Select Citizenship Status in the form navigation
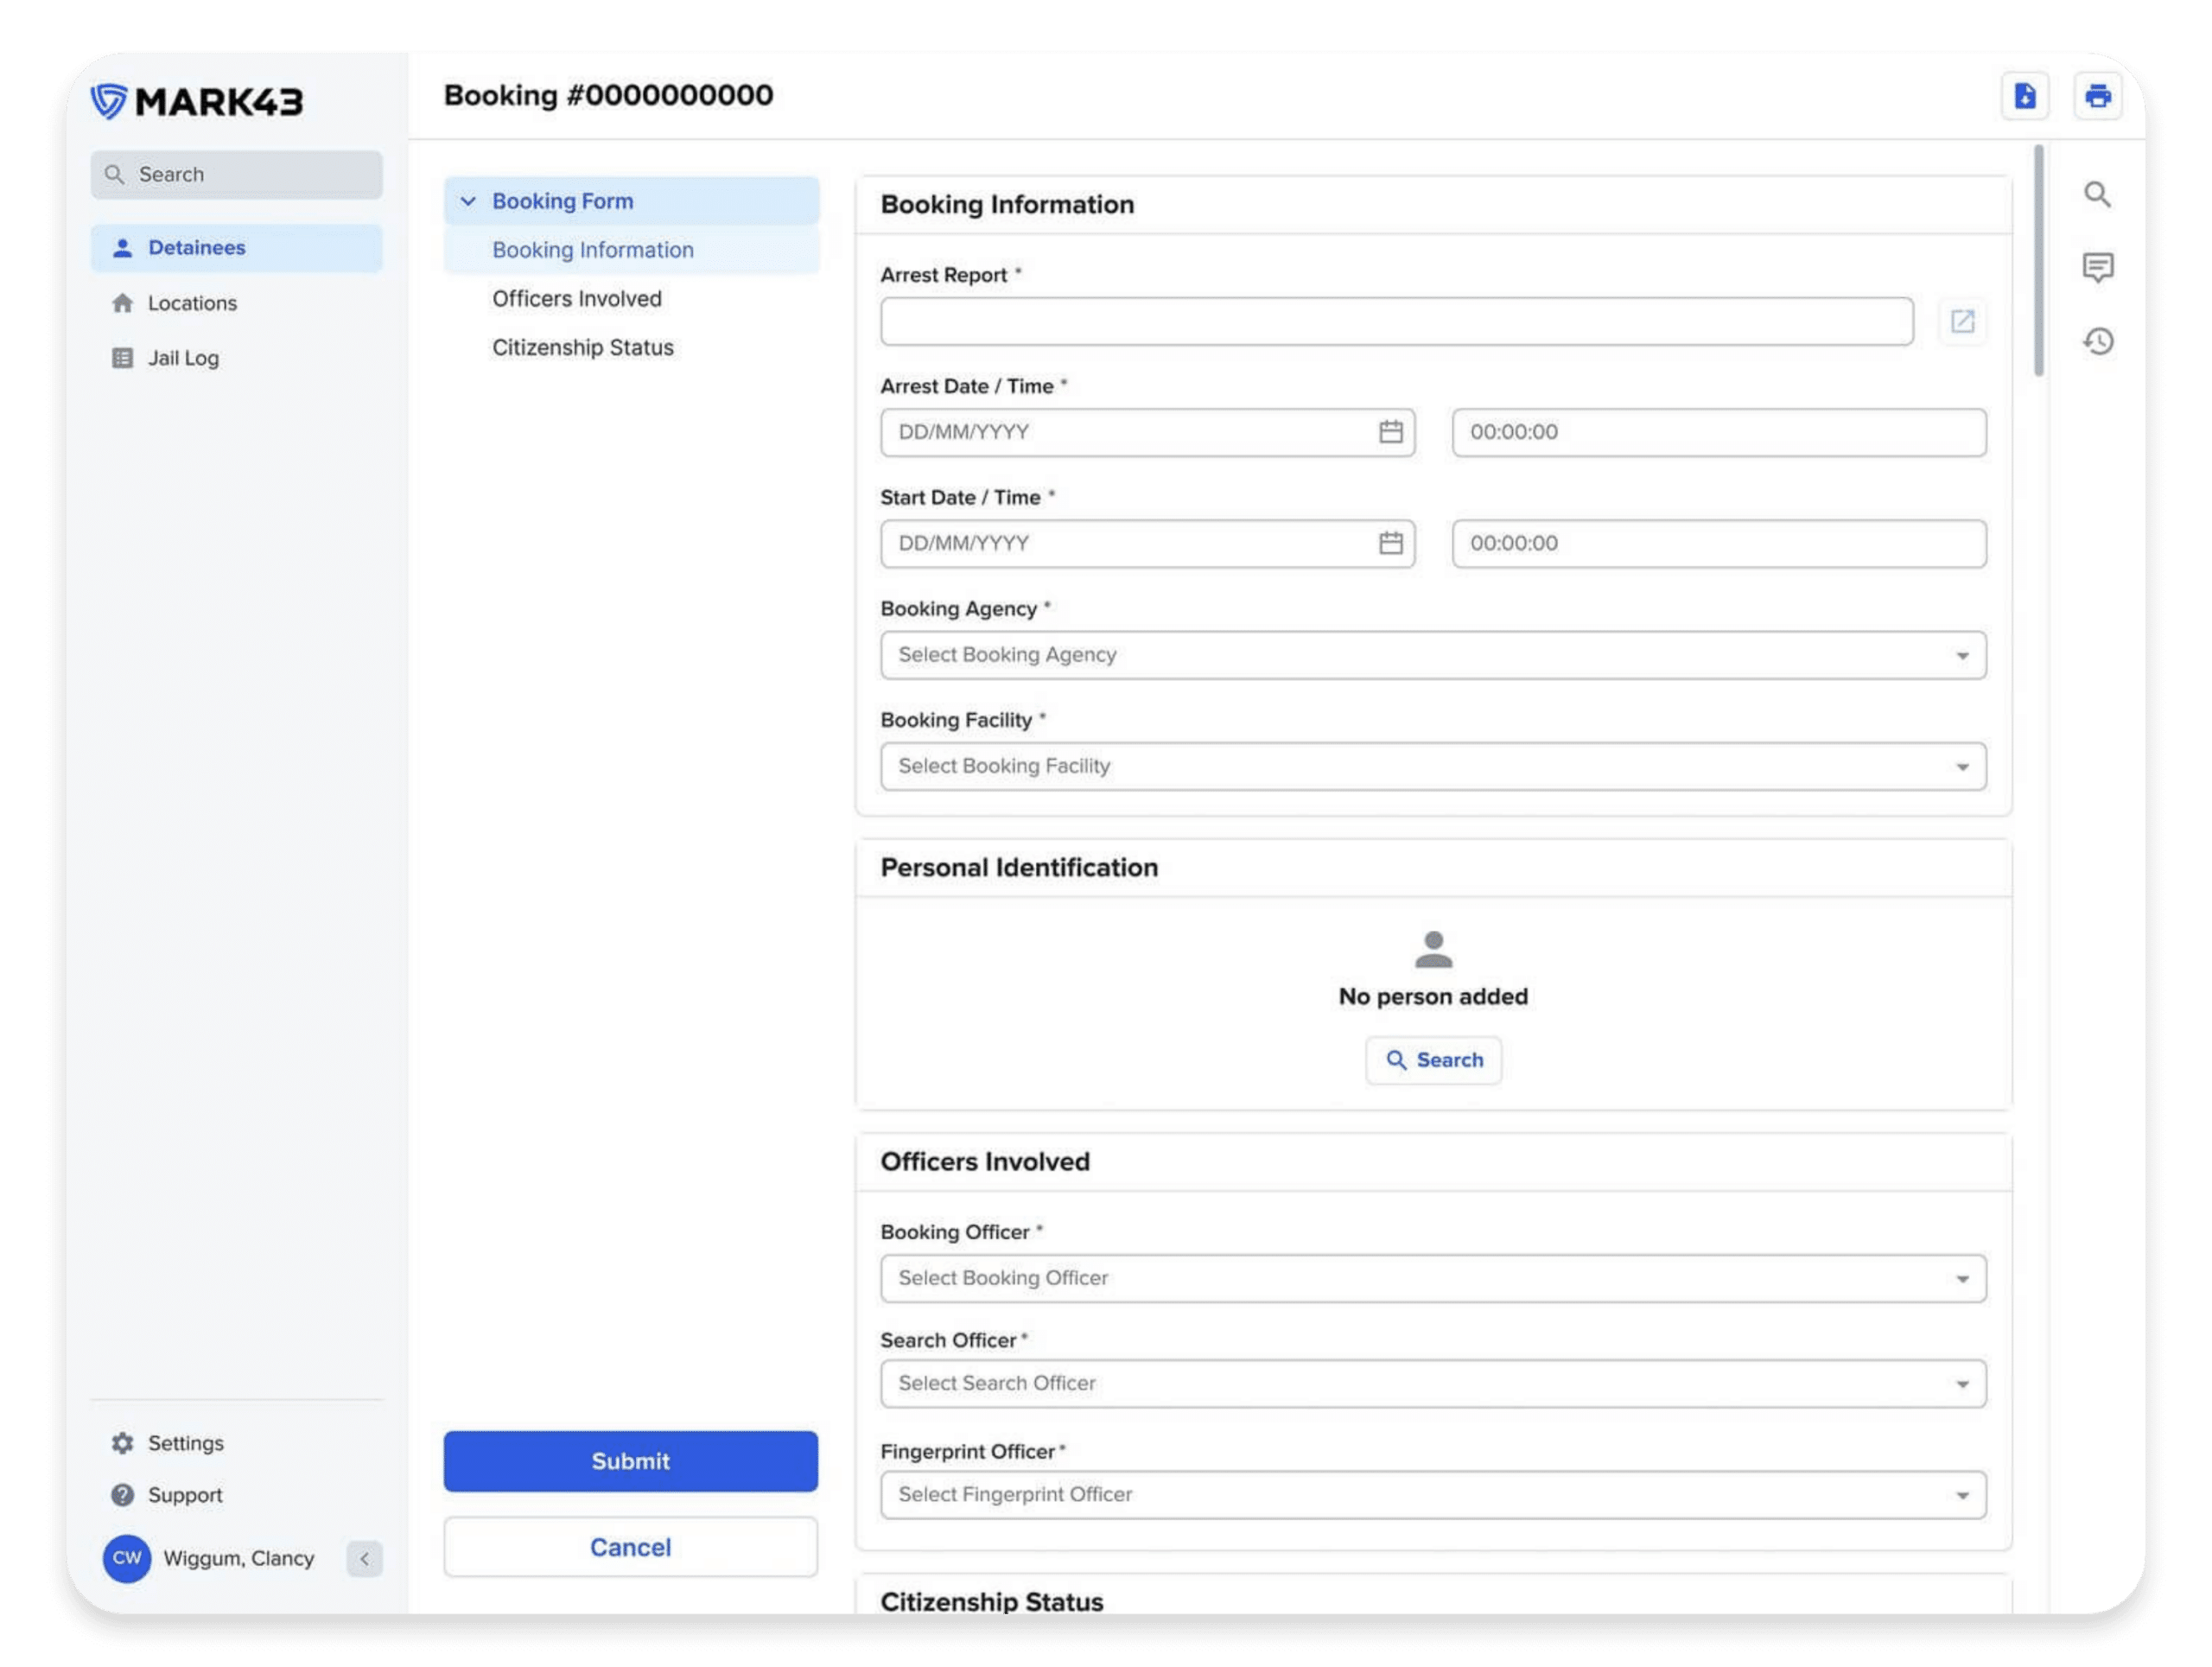The height and width of the screenshot is (1667, 2212). click(583, 347)
